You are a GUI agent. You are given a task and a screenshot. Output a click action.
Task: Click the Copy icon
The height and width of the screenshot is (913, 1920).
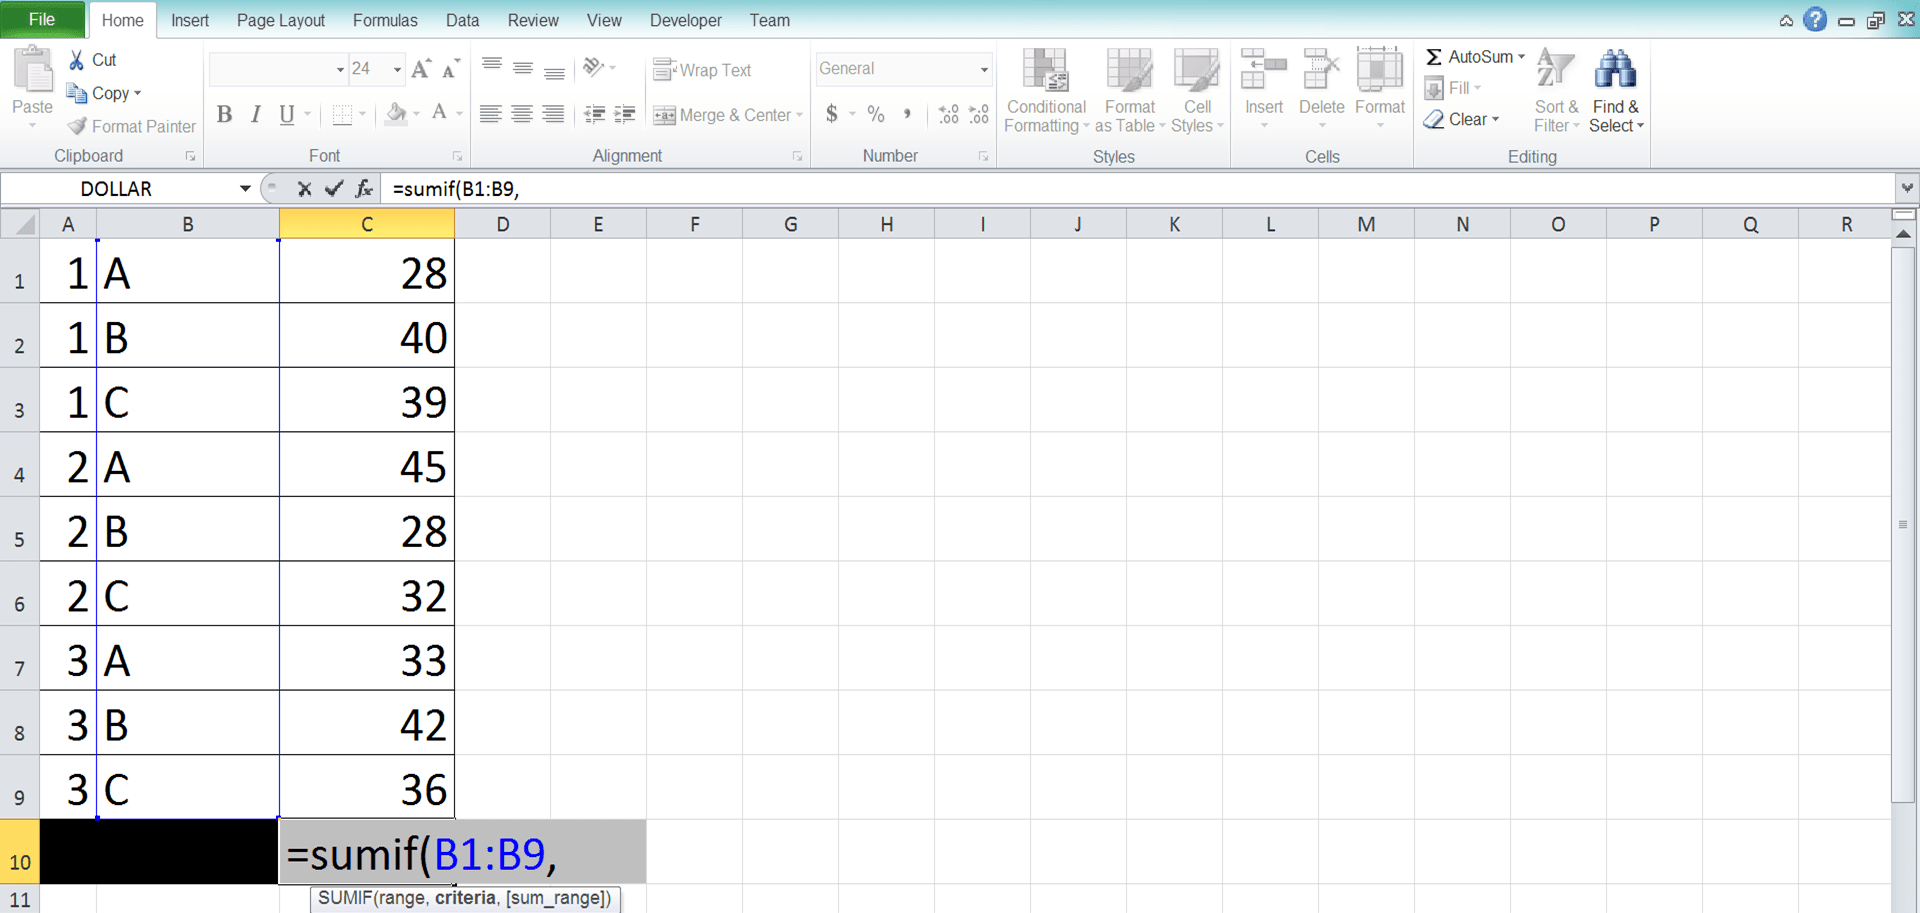76,93
